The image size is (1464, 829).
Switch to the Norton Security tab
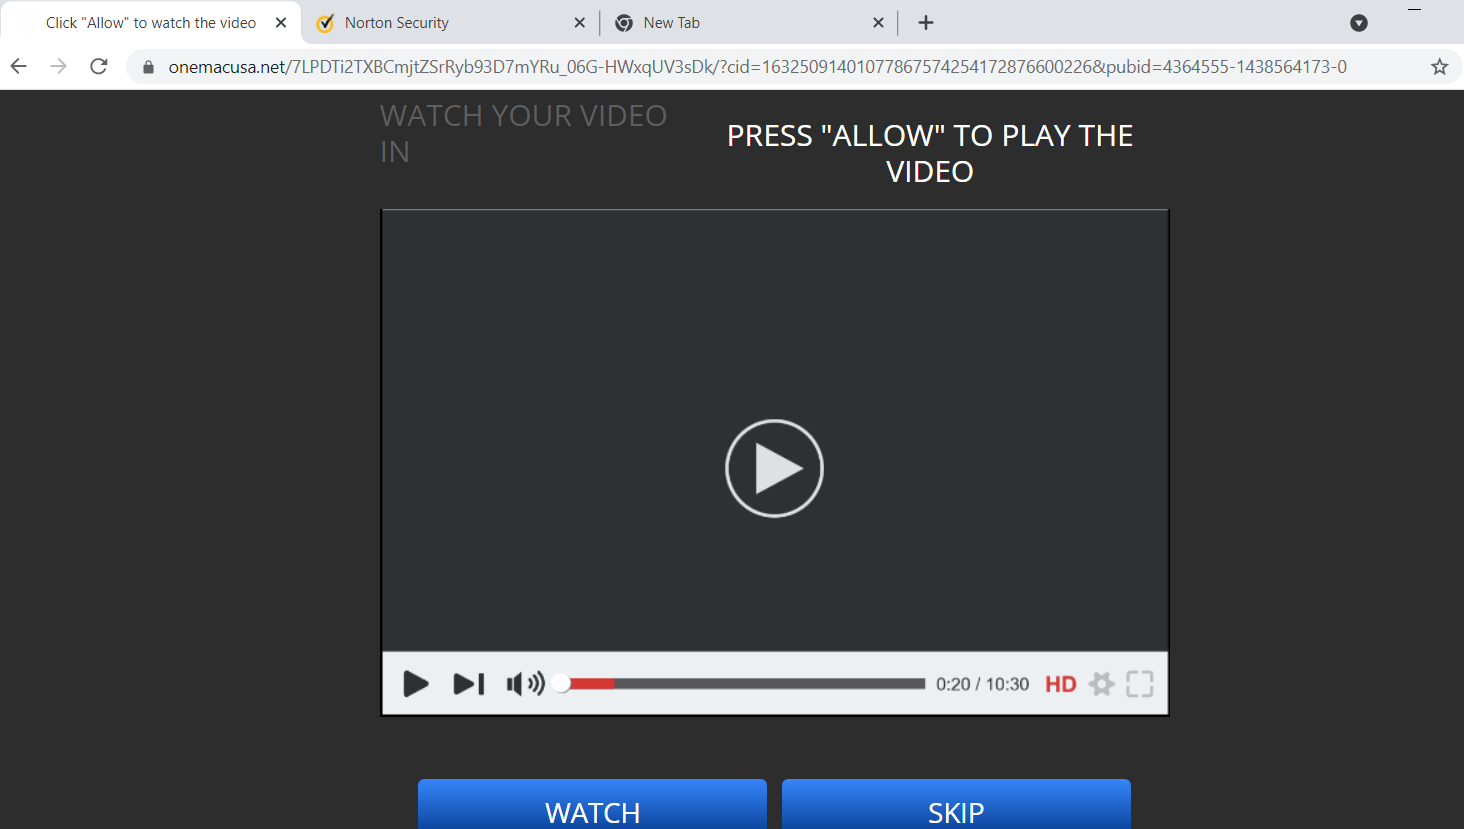click(x=440, y=23)
